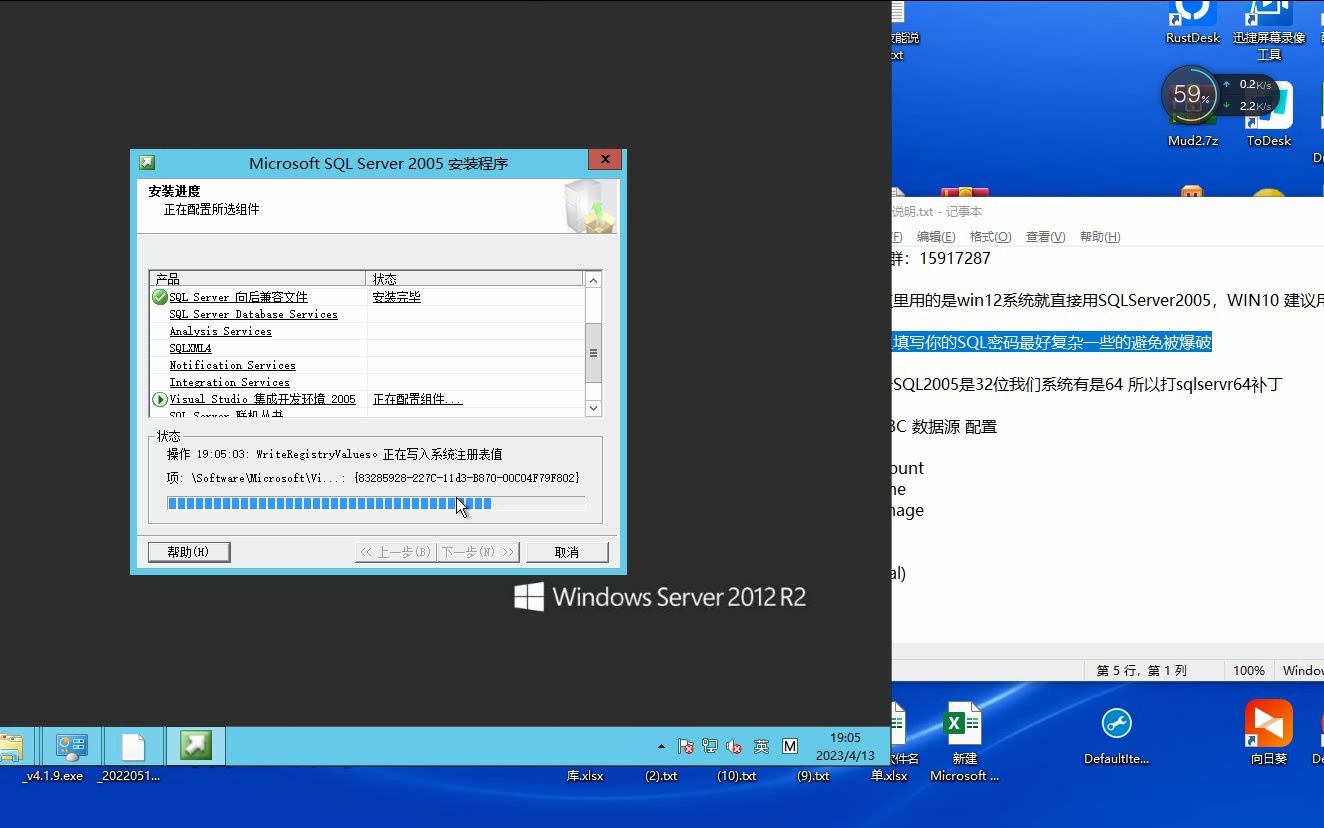The image size is (1324, 828).
Task: Open the Analysis Services product link
Action: coord(220,331)
